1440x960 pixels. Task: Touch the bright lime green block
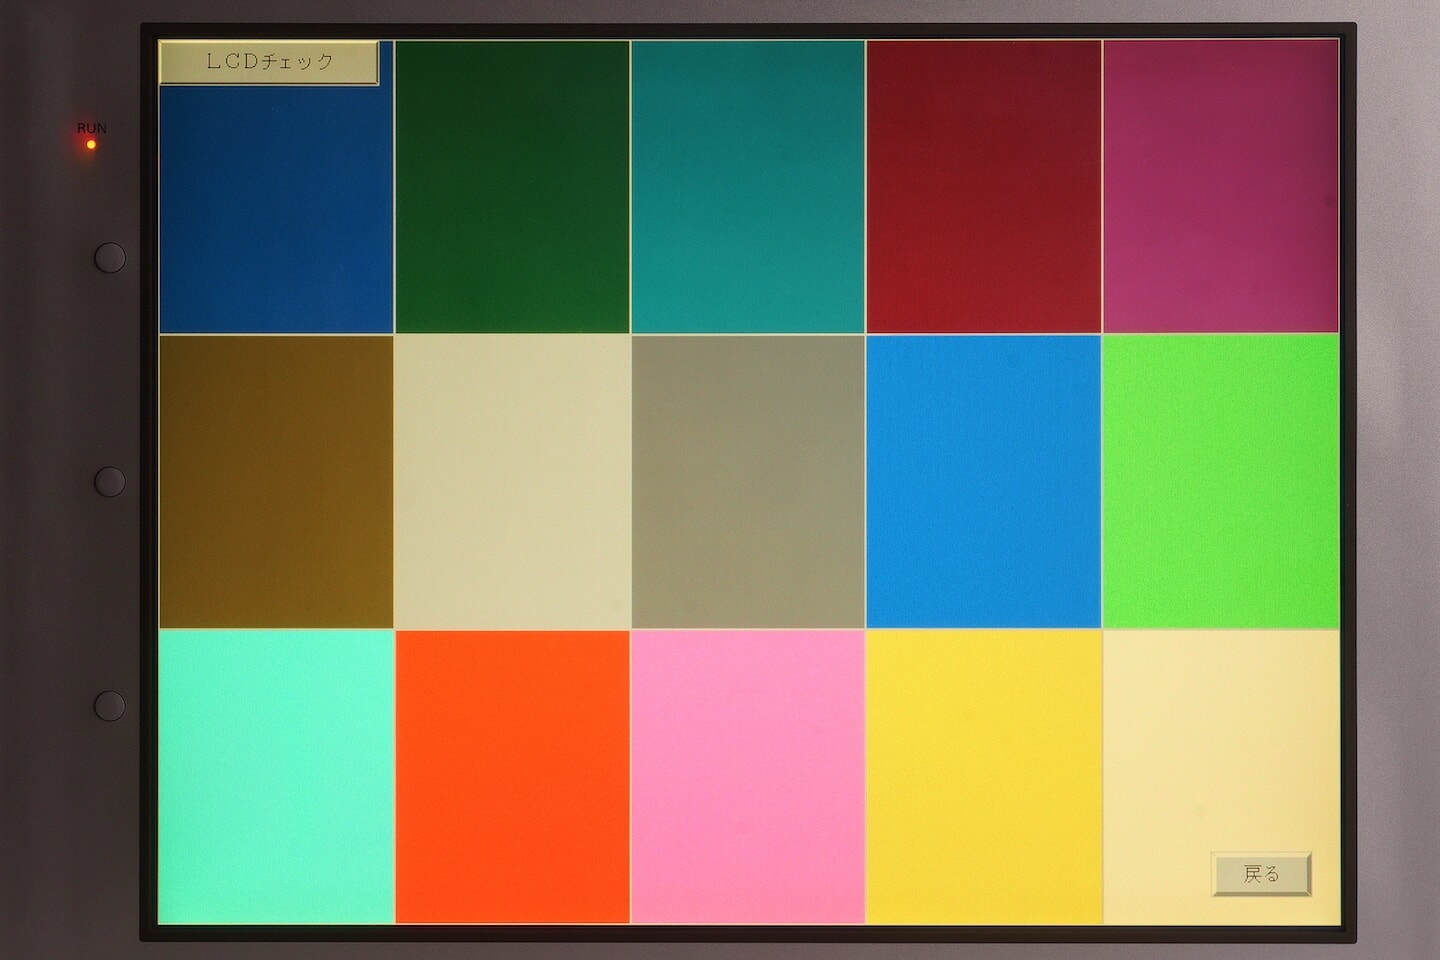[1220, 481]
